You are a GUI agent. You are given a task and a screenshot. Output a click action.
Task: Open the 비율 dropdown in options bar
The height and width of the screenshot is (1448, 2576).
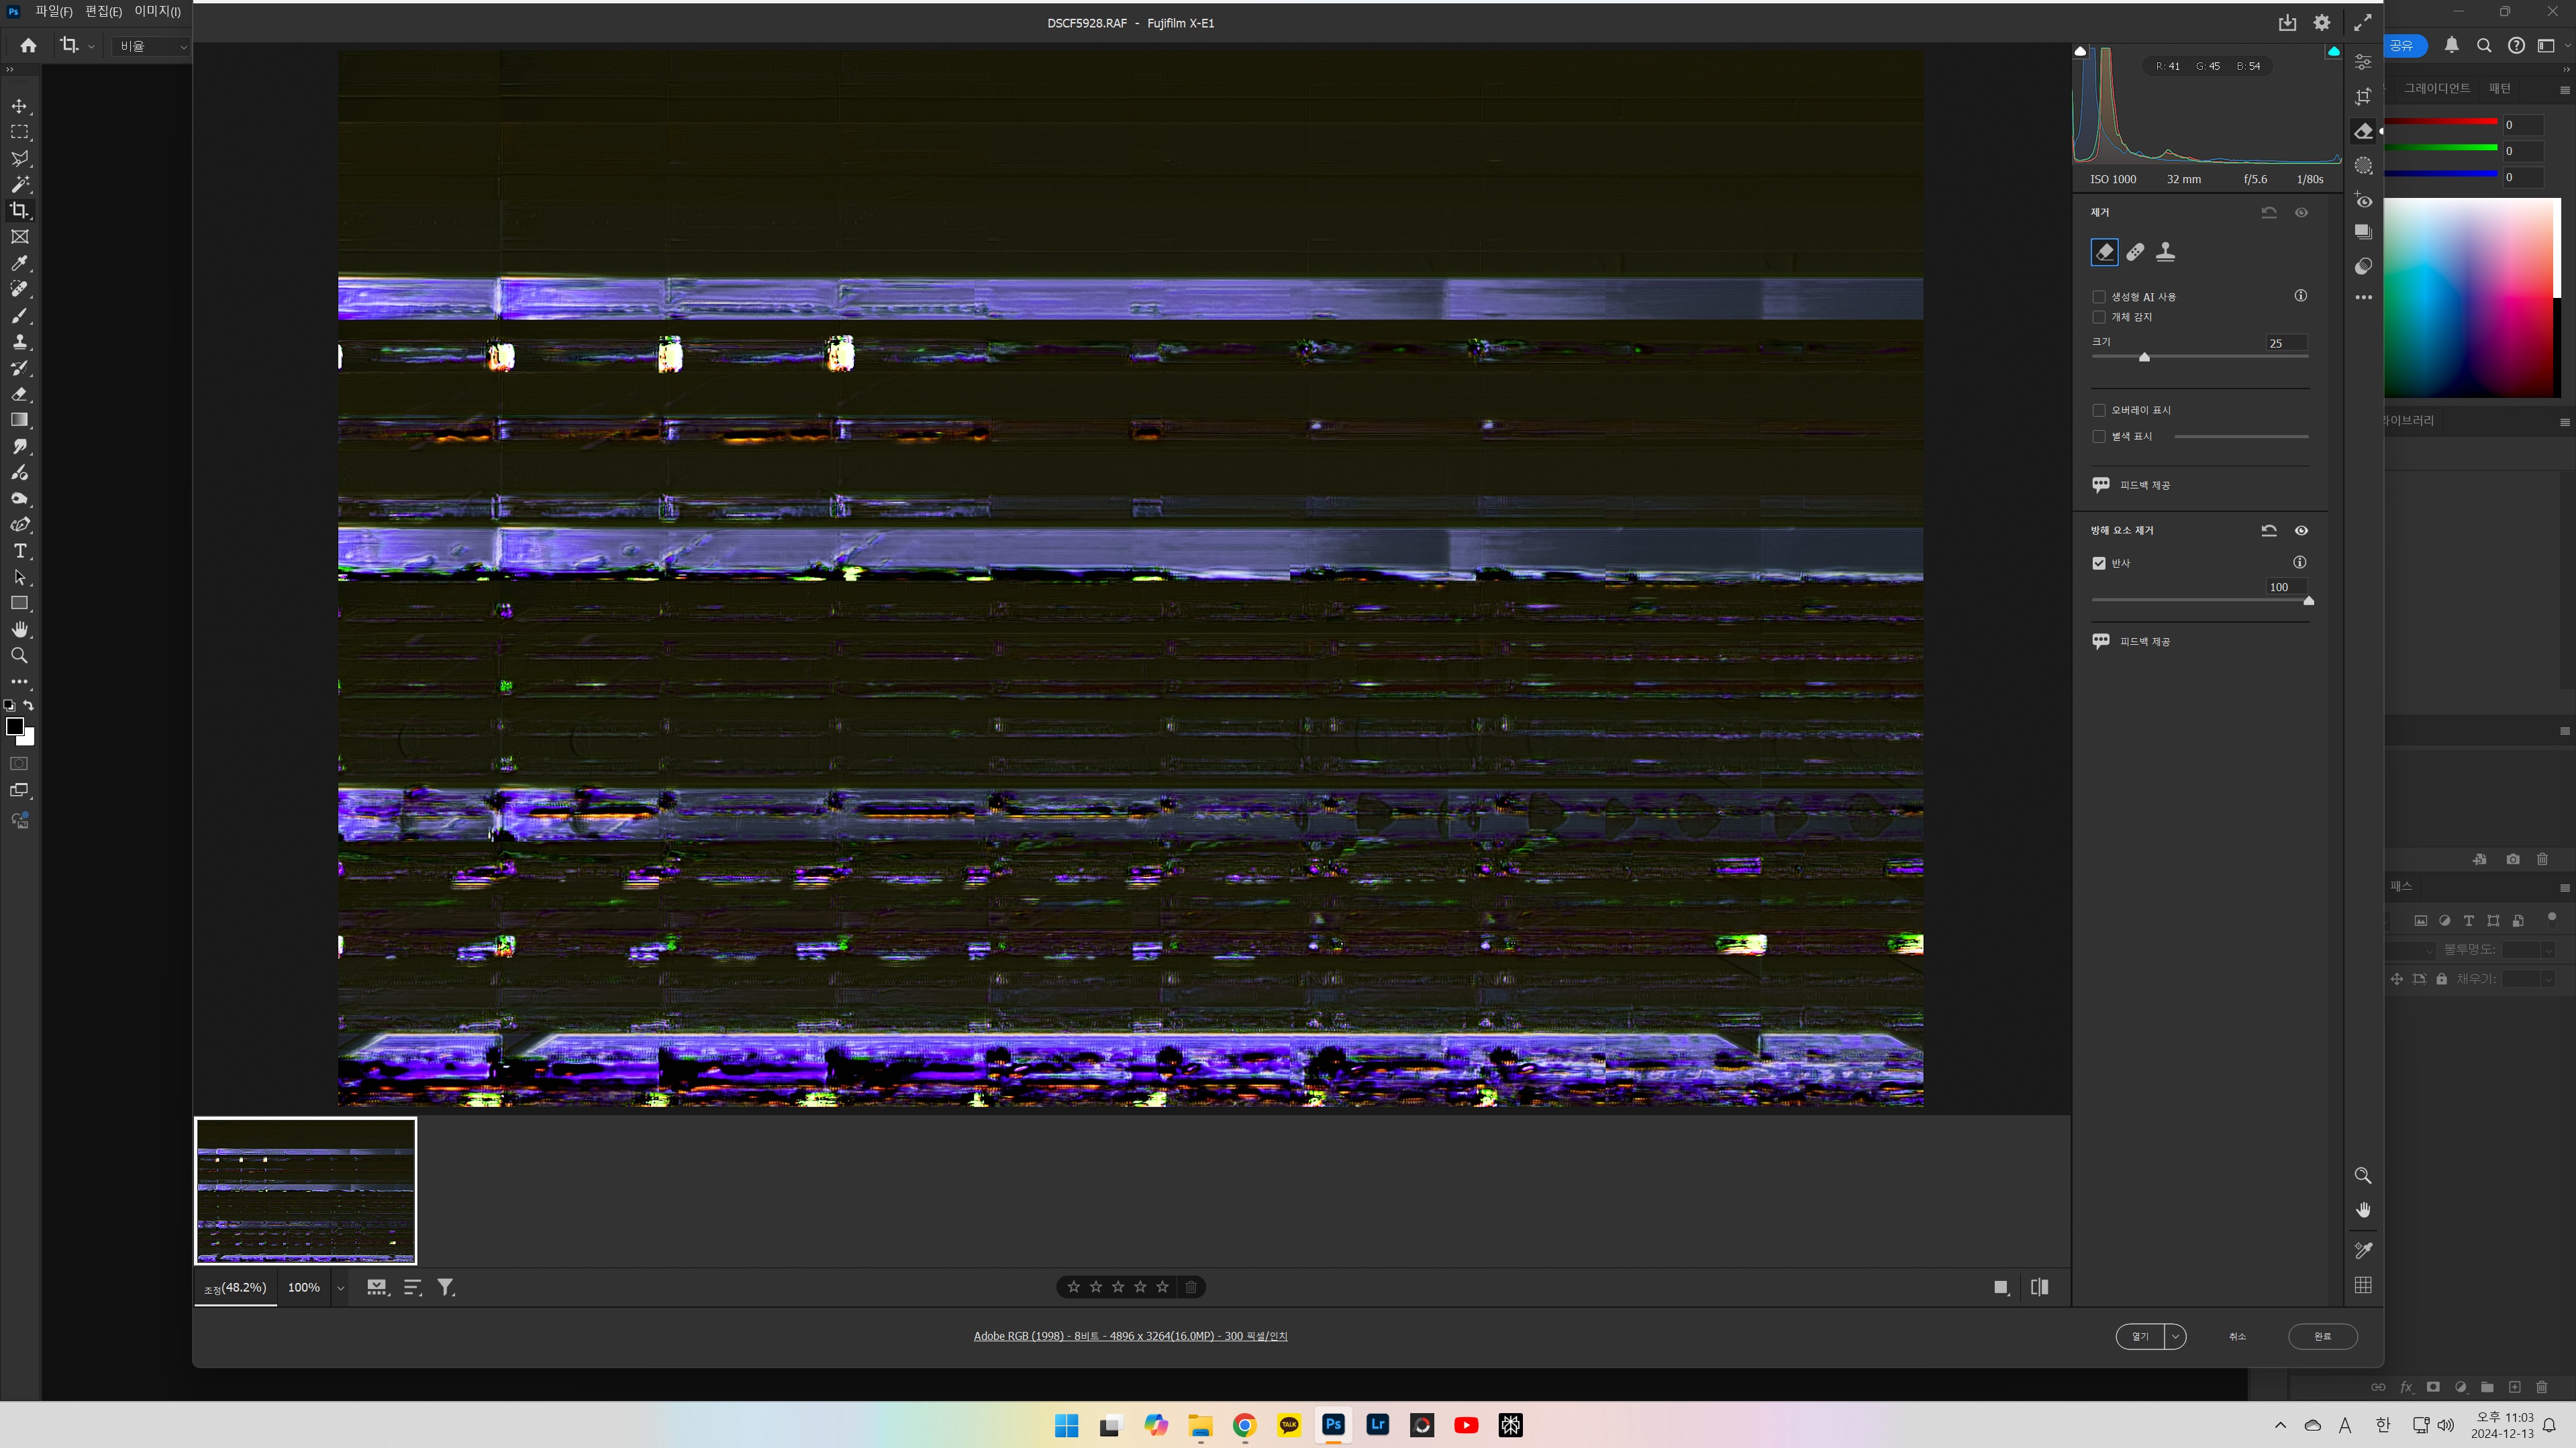[x=149, y=46]
